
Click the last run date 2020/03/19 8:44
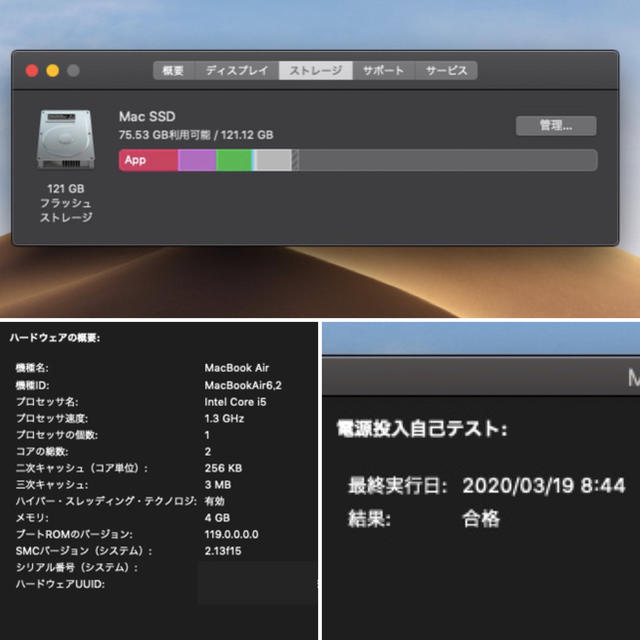(544, 486)
